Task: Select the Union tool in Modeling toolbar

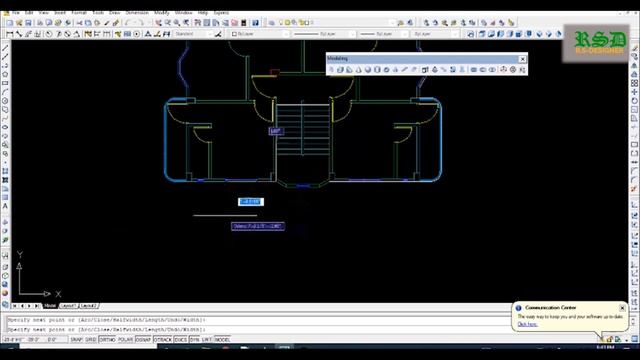Action: [473, 70]
